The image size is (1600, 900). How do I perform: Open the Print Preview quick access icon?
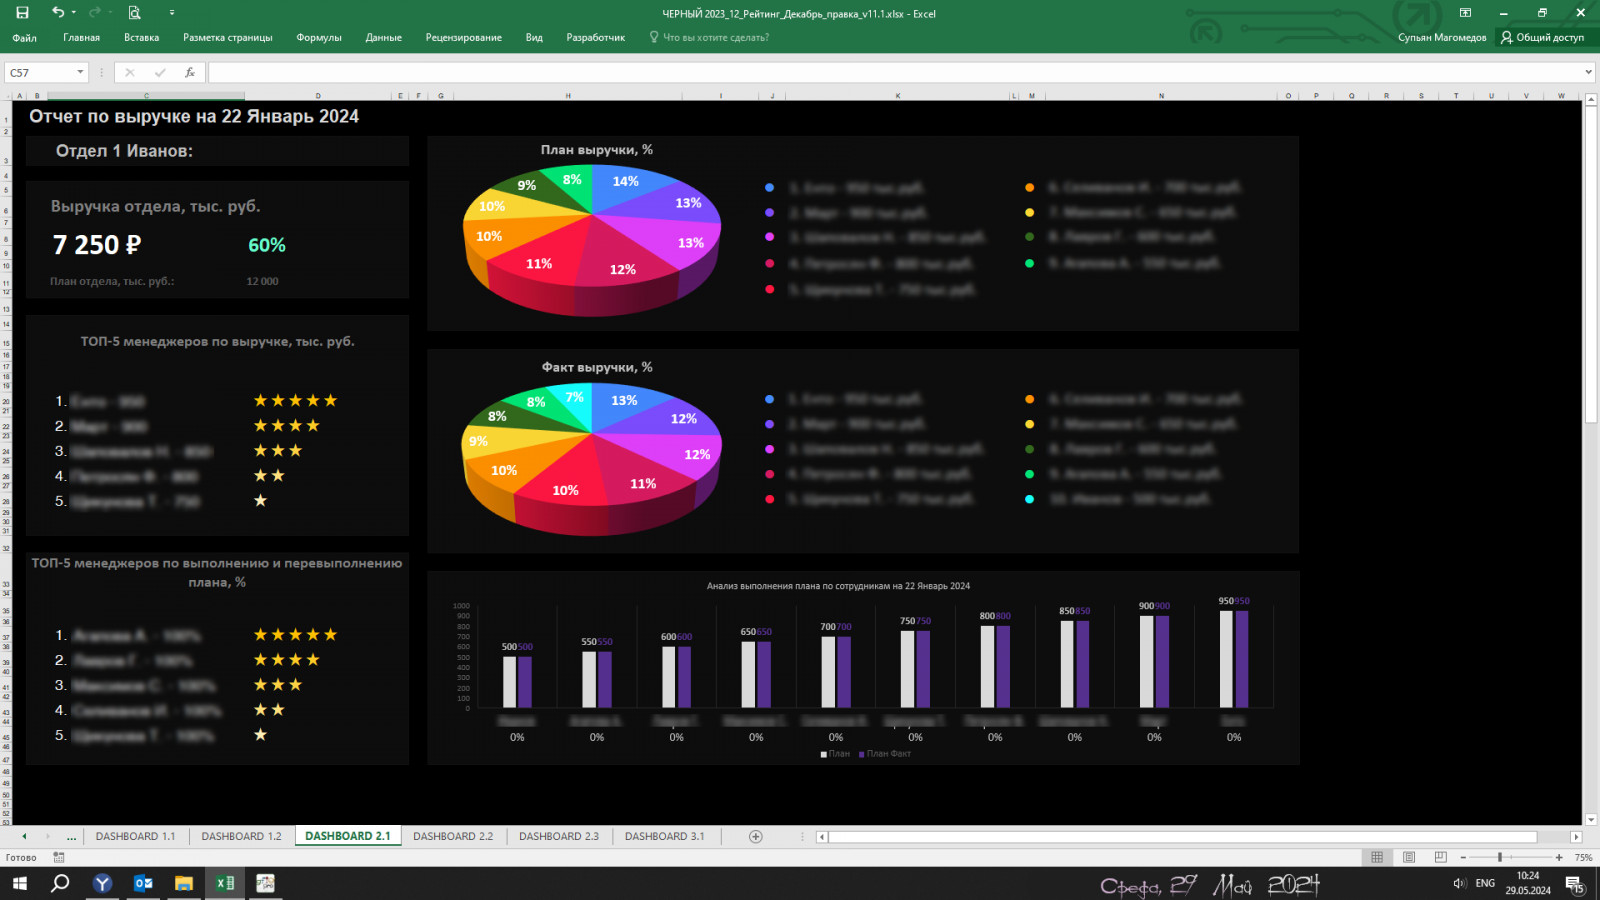(x=134, y=13)
